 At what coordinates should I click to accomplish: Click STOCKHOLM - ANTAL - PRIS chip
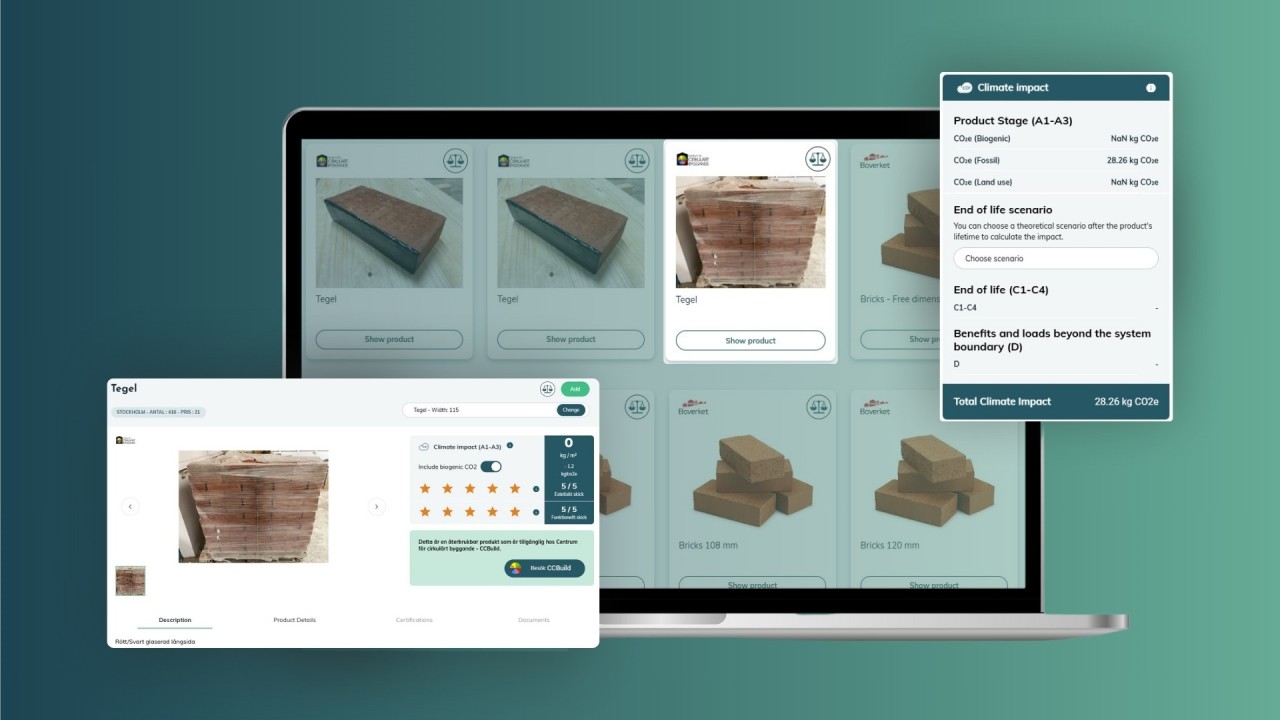tap(158, 412)
